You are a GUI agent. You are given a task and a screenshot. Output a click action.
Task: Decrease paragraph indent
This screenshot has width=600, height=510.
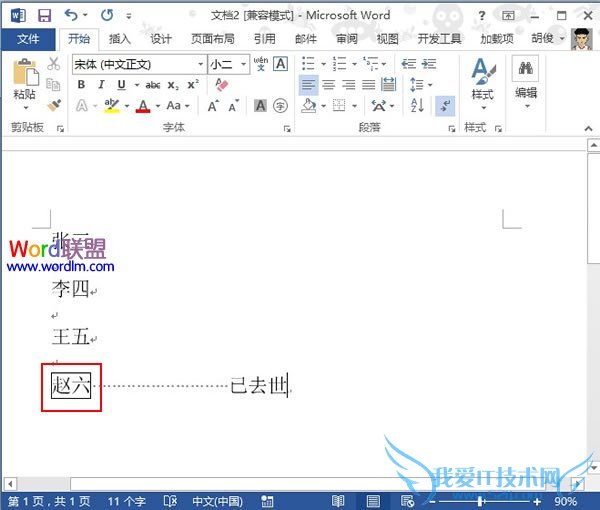click(x=409, y=64)
